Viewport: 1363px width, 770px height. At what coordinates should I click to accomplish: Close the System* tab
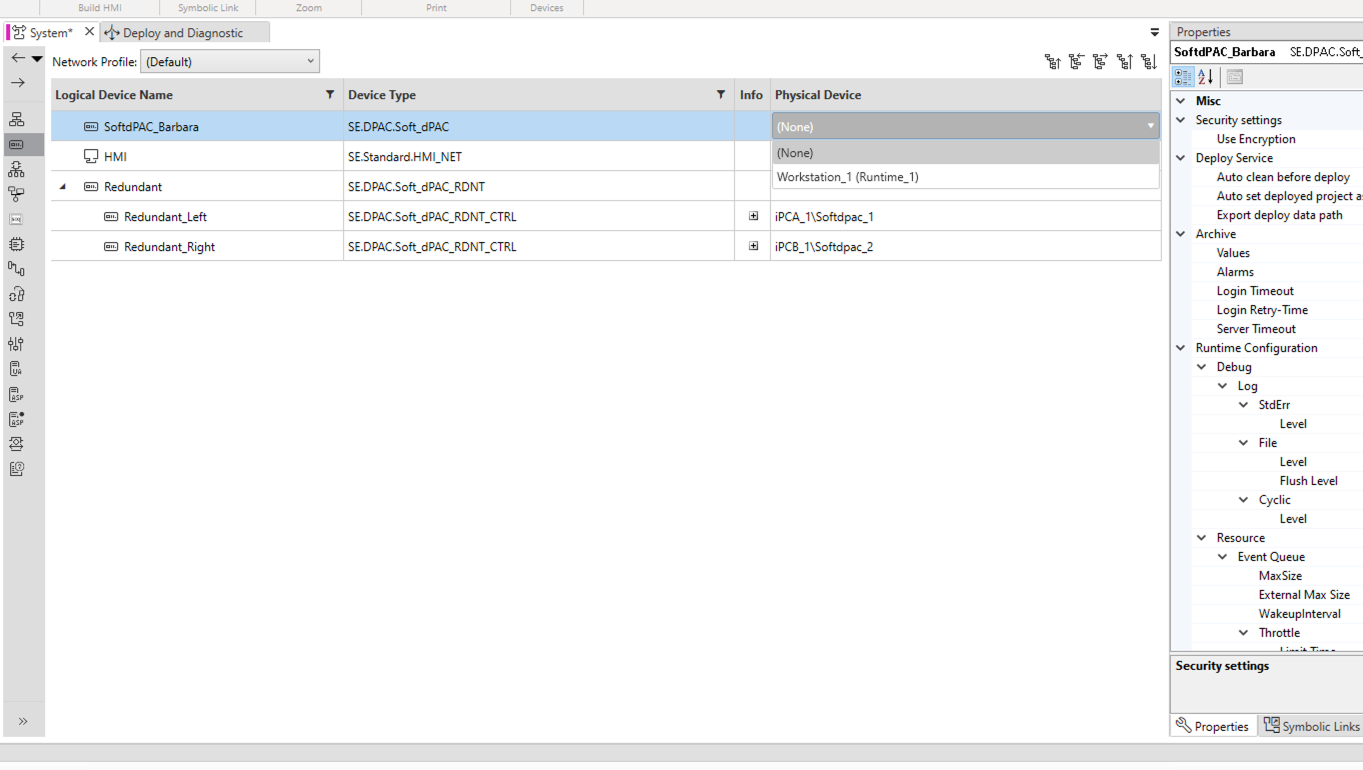89,32
